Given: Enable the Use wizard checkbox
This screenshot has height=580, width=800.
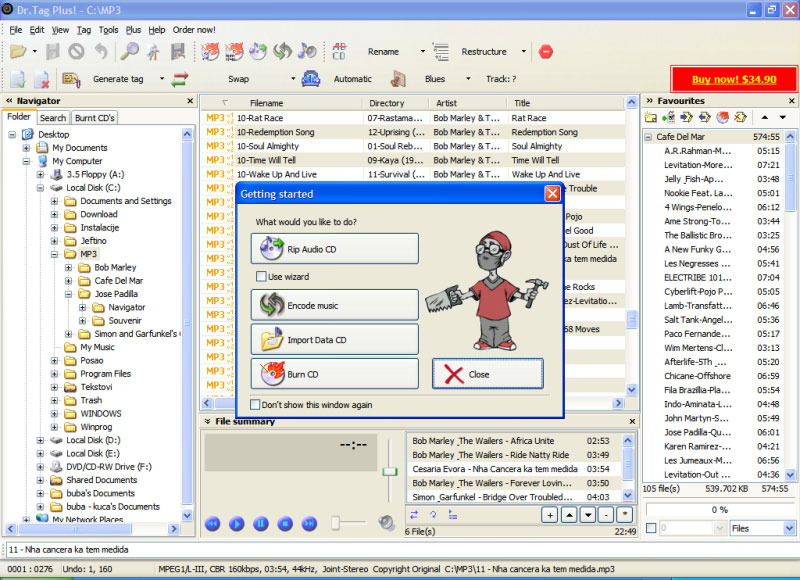Looking at the screenshot, I should point(261,276).
